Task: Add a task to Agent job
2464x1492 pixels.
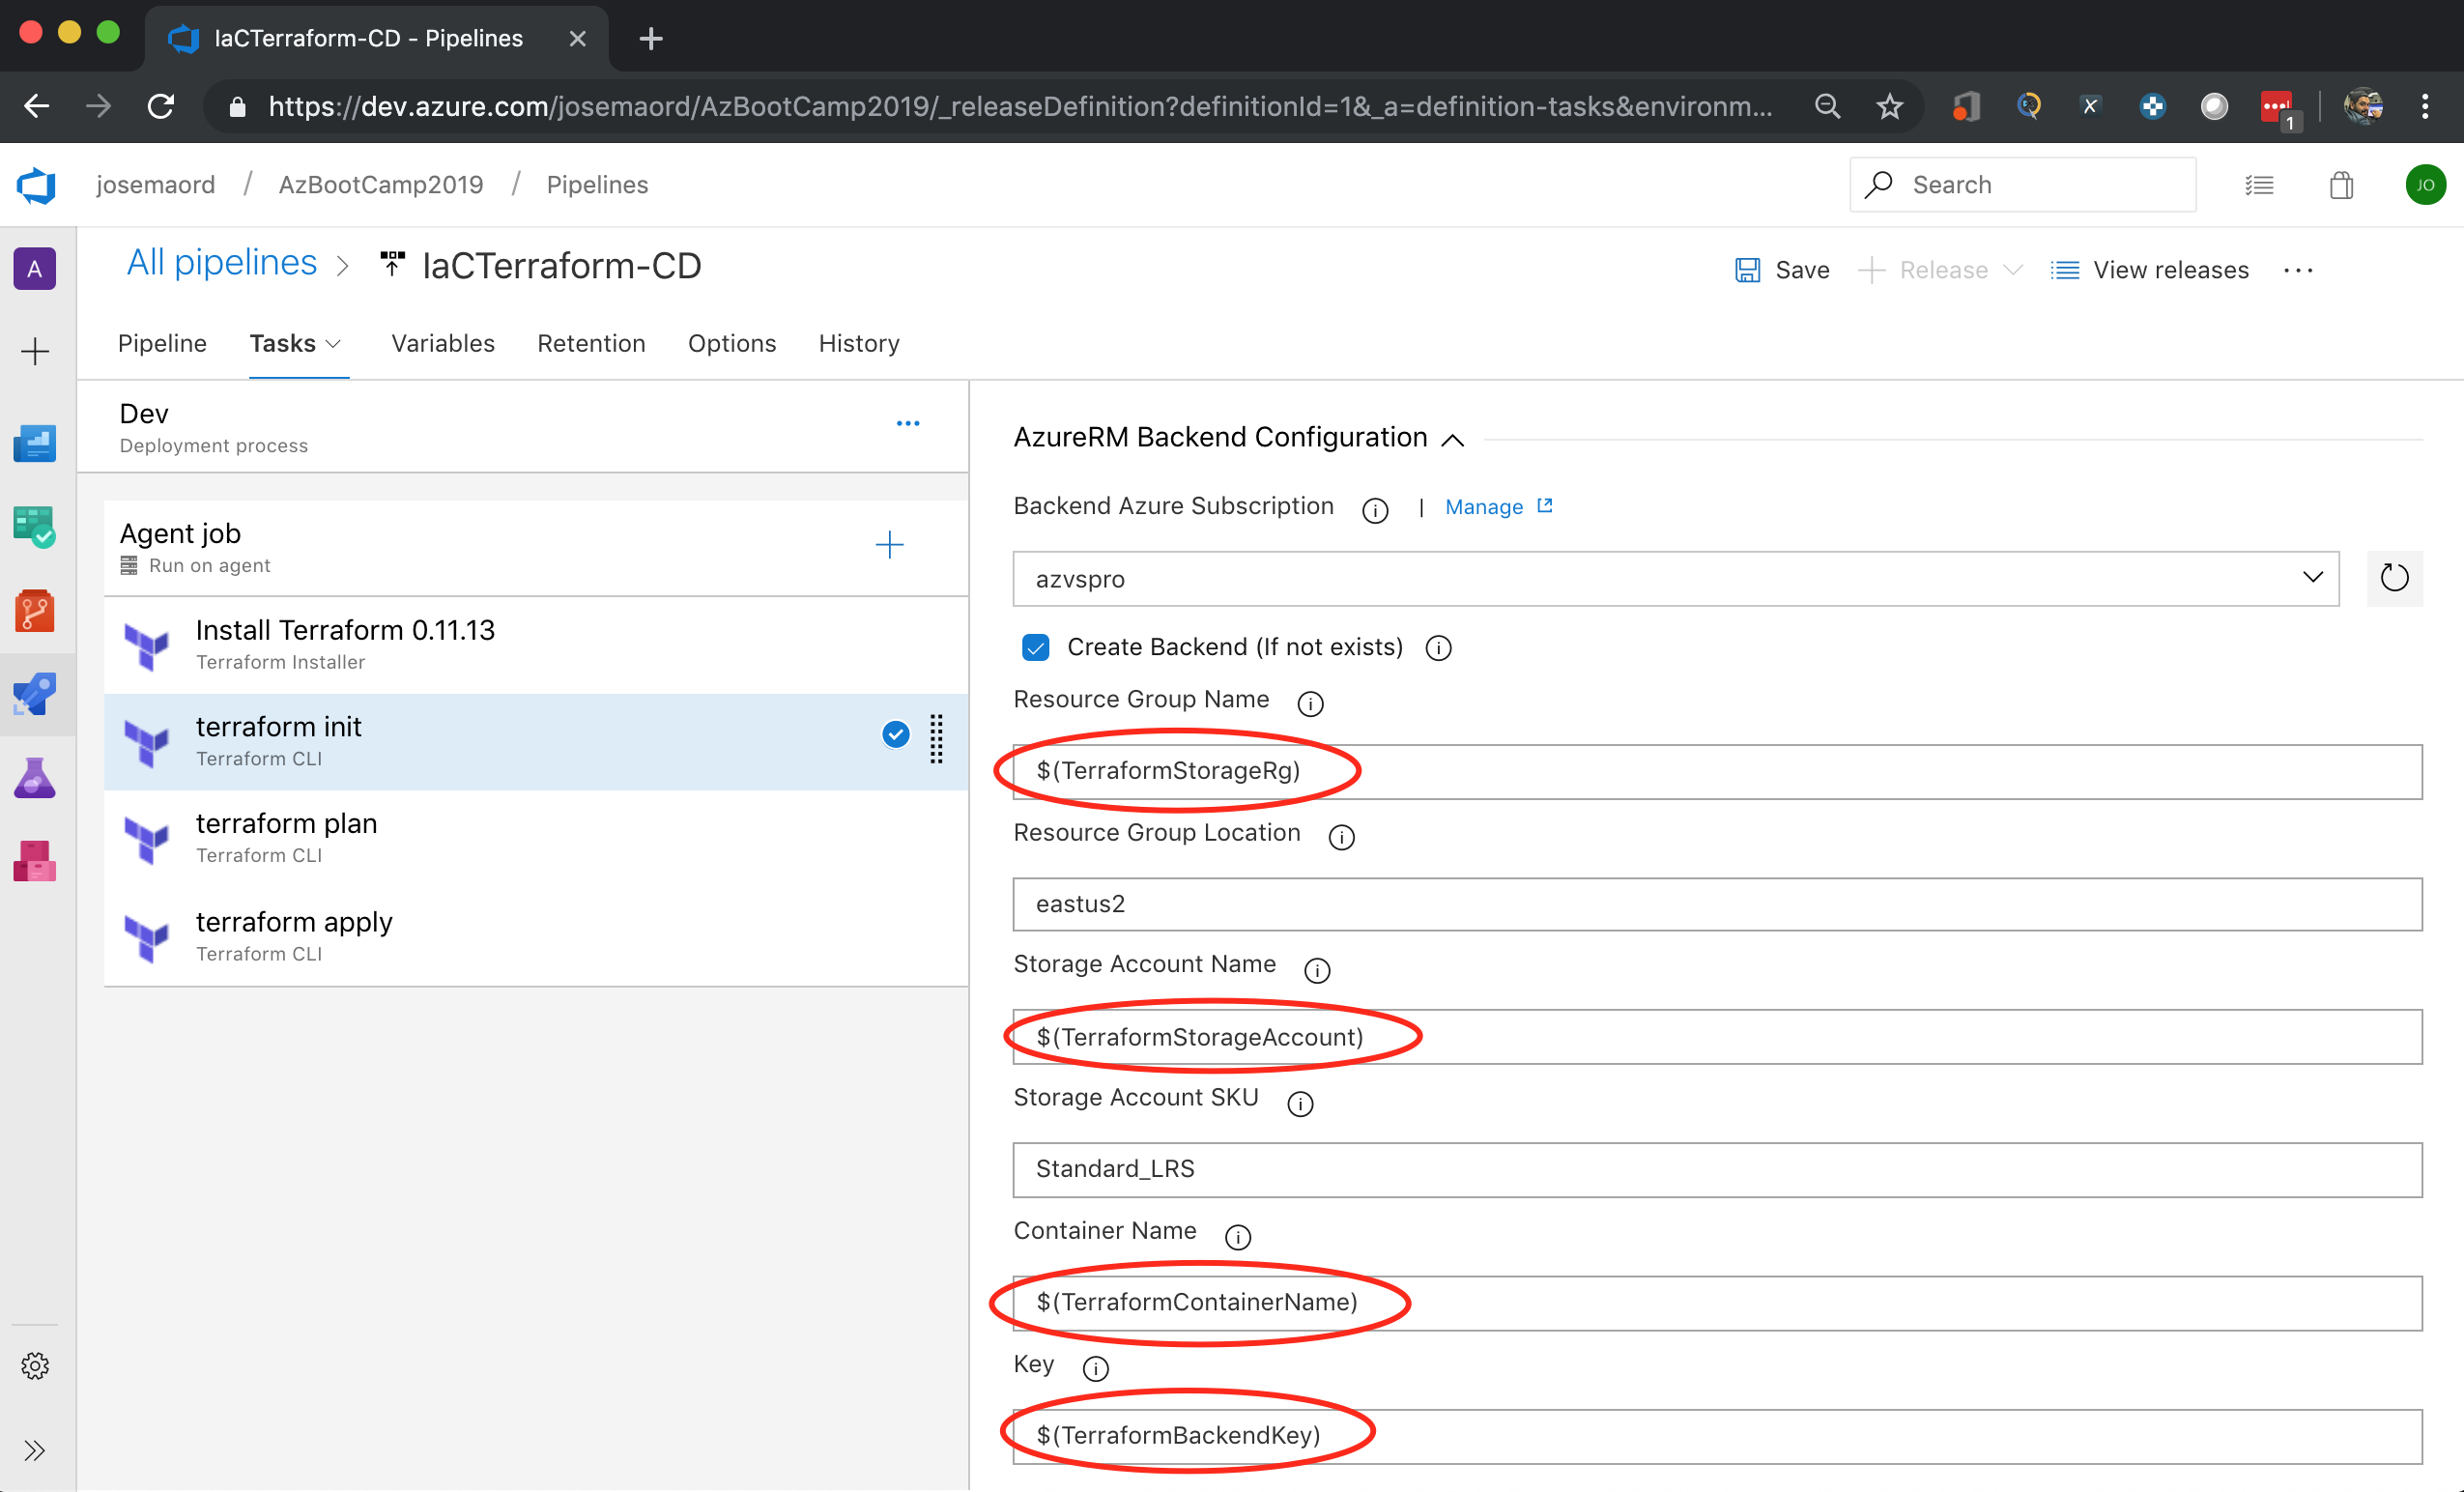Action: (x=889, y=545)
